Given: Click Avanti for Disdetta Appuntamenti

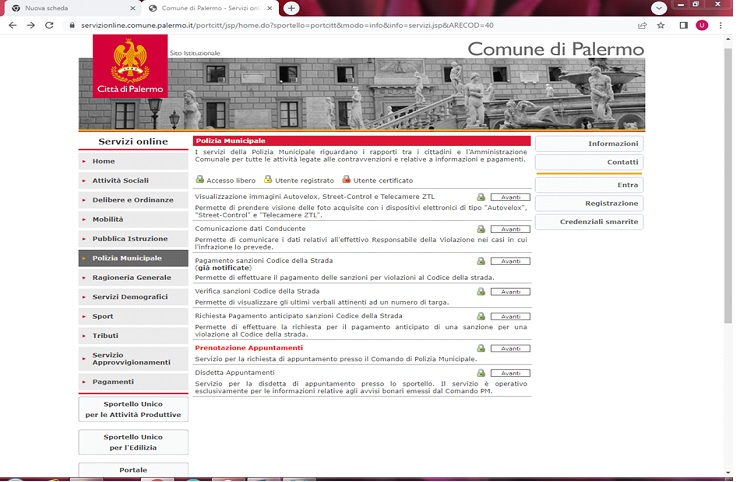Looking at the screenshot, I should click(x=510, y=373).
